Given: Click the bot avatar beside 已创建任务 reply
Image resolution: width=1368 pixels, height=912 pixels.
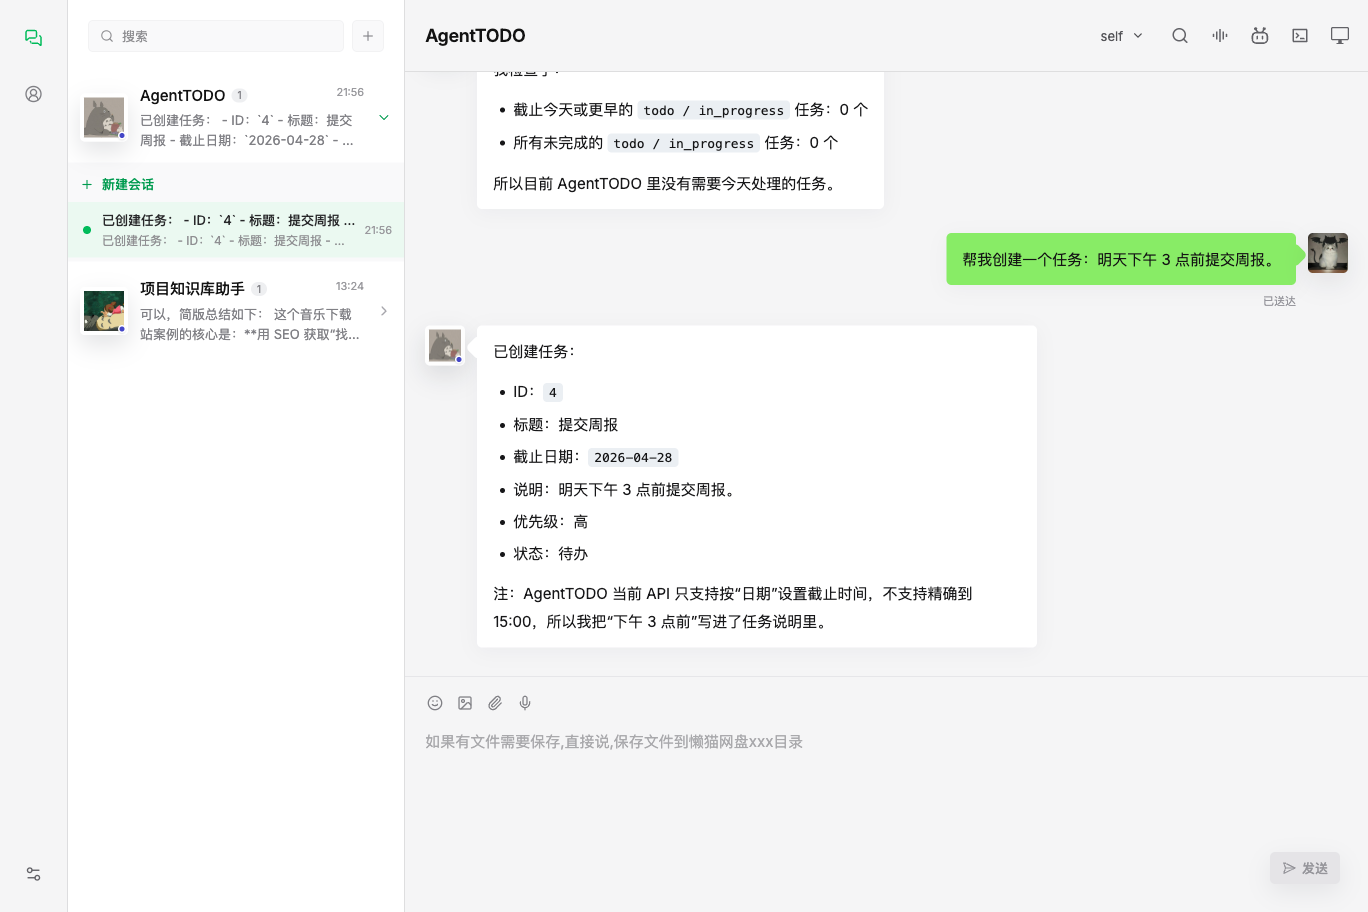Looking at the screenshot, I should click(445, 346).
